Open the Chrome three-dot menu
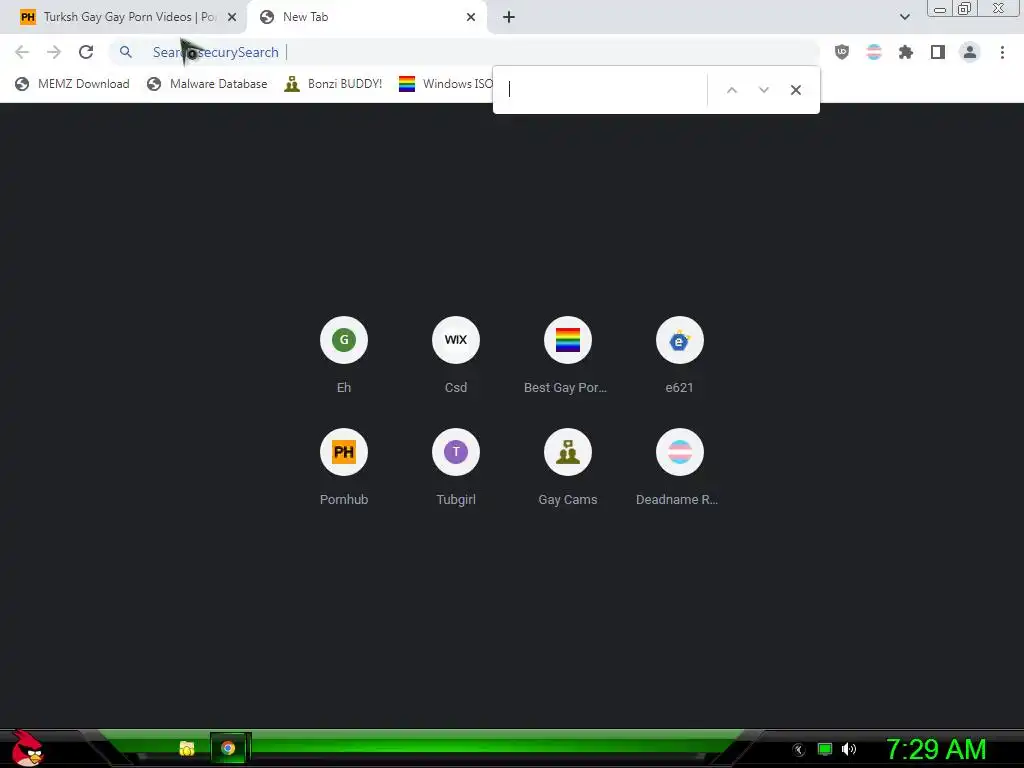 pyautogui.click(x=1002, y=52)
